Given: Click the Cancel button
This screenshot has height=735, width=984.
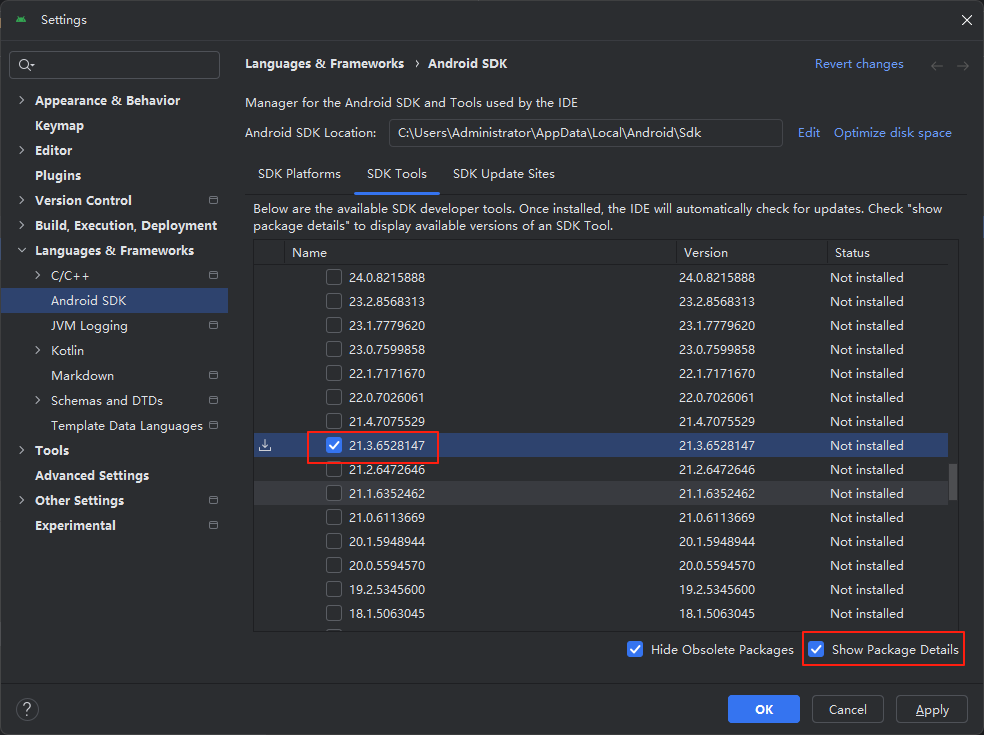Looking at the screenshot, I should tap(848, 709).
